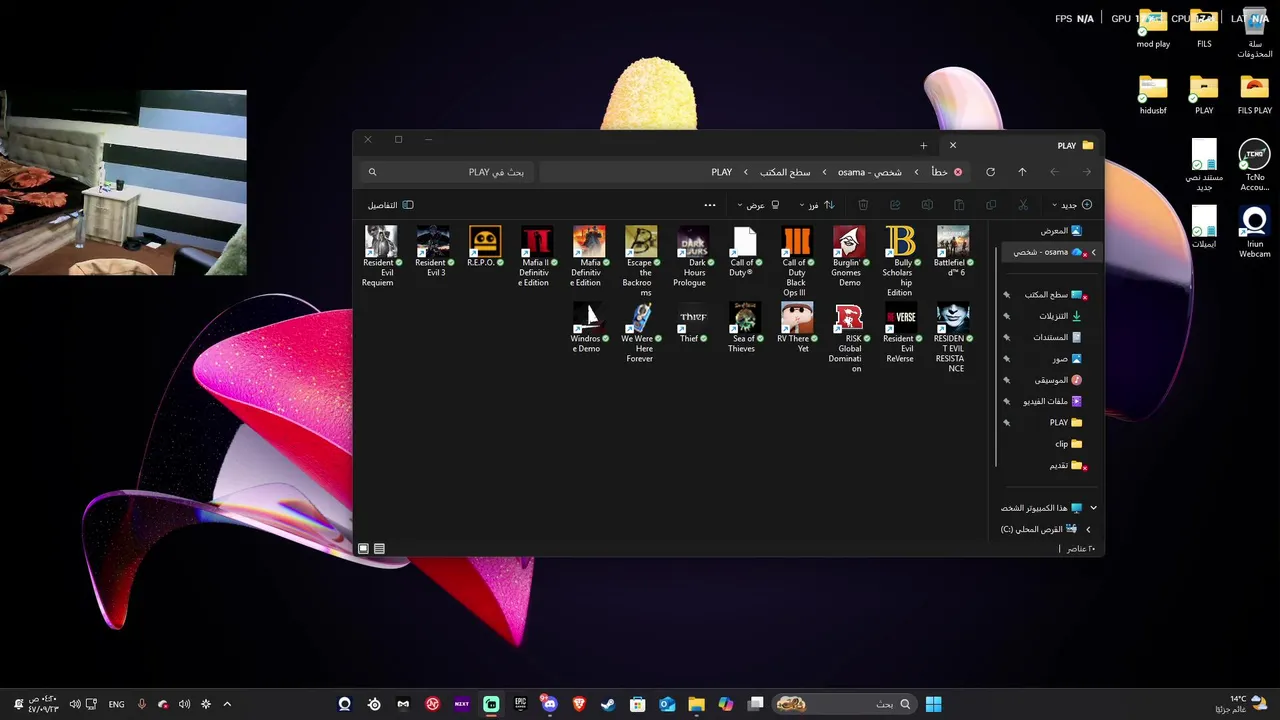
Task: Open Epic Games Launcher taskbar icon
Action: coord(520,704)
